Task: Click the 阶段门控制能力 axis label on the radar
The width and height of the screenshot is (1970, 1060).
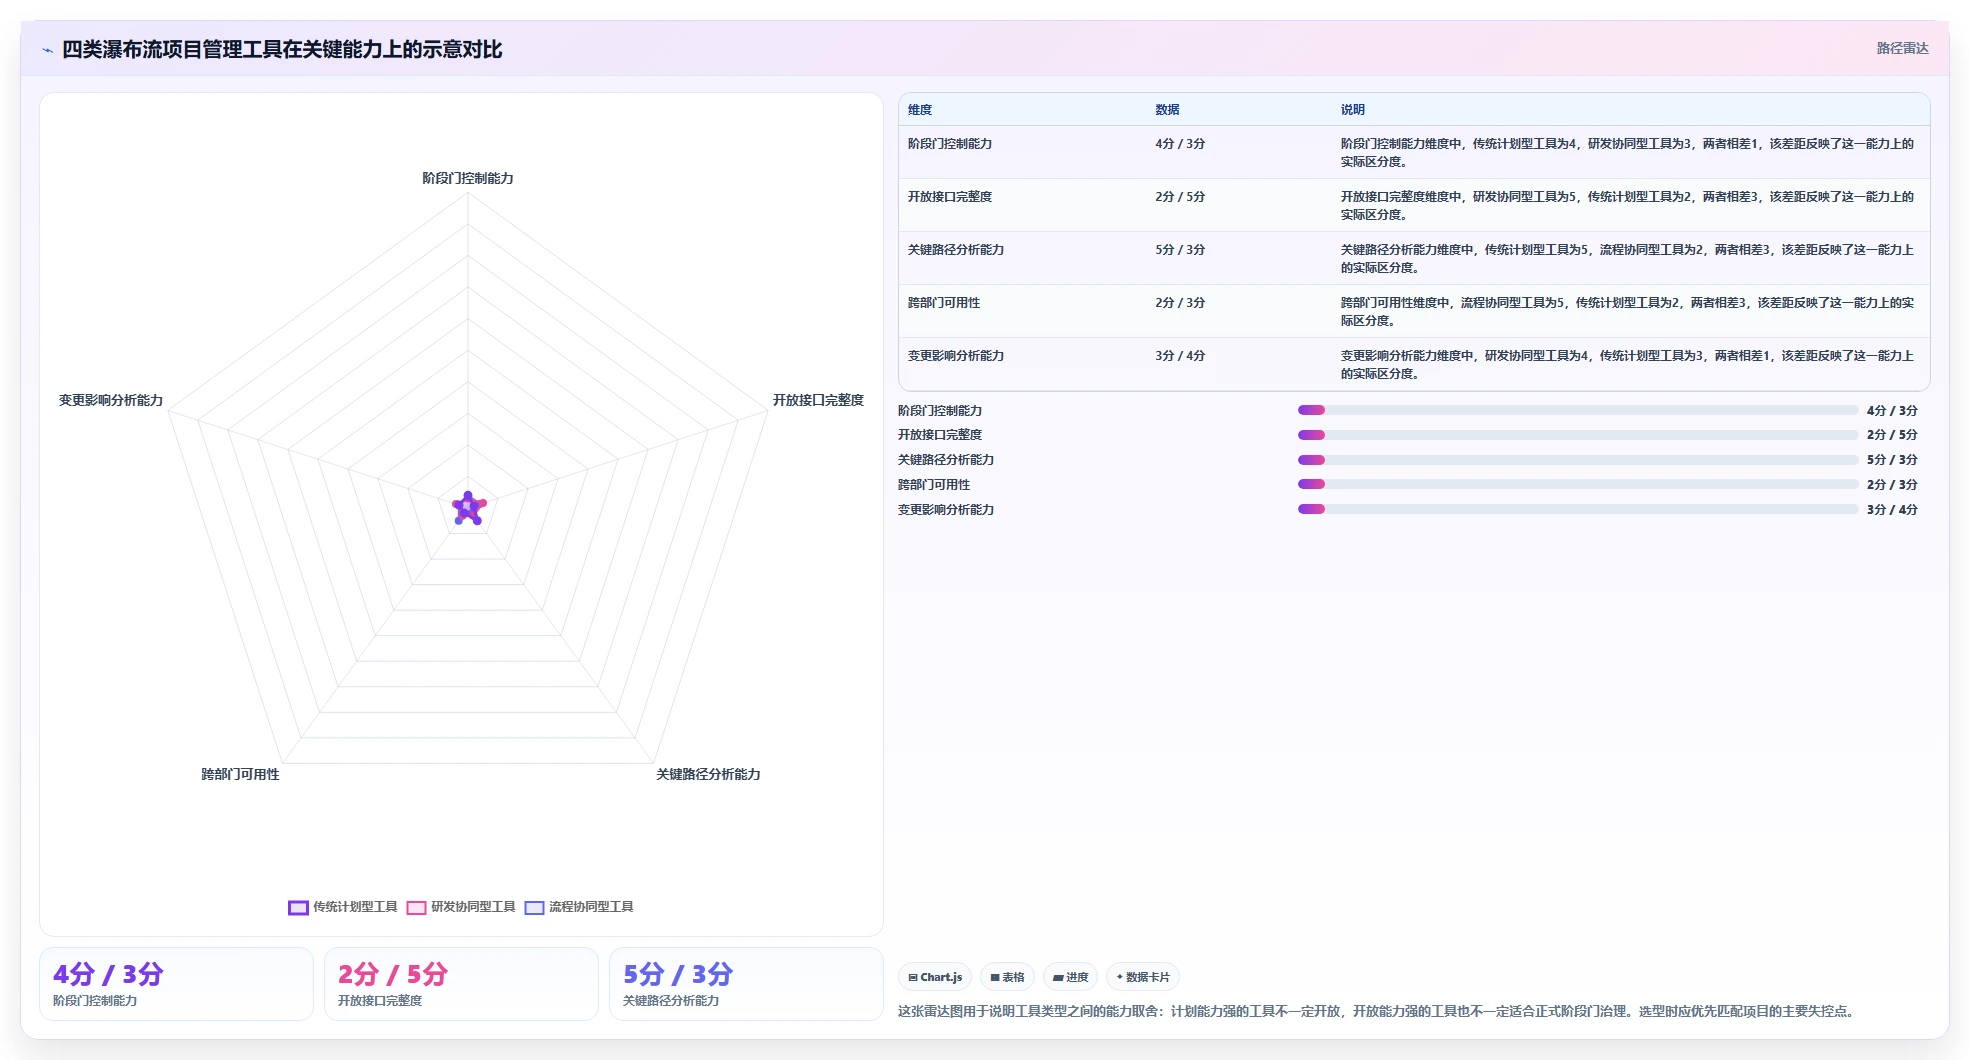Action: (x=468, y=178)
